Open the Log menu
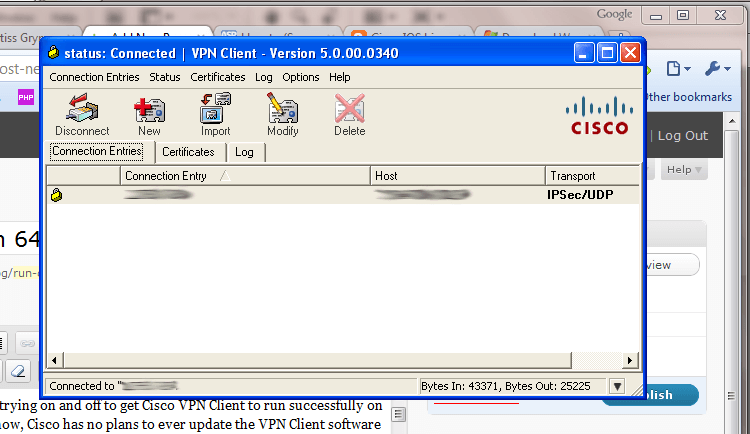The height and width of the screenshot is (434, 750). [264, 77]
